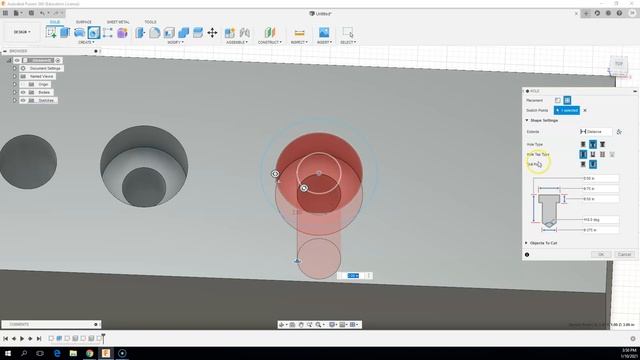Screen dimensions: 640x360
Task: Open the data panel grid icon
Action: tap(5, 13)
